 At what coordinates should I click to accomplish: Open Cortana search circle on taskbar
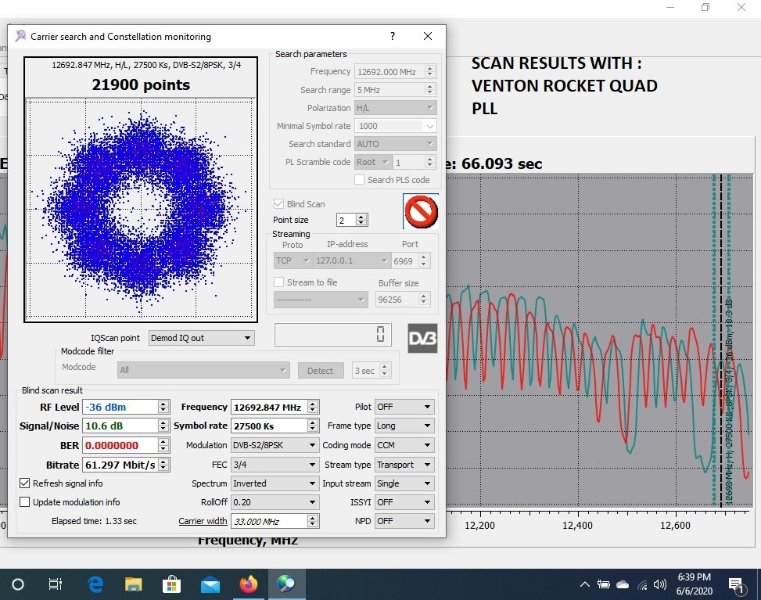18,584
